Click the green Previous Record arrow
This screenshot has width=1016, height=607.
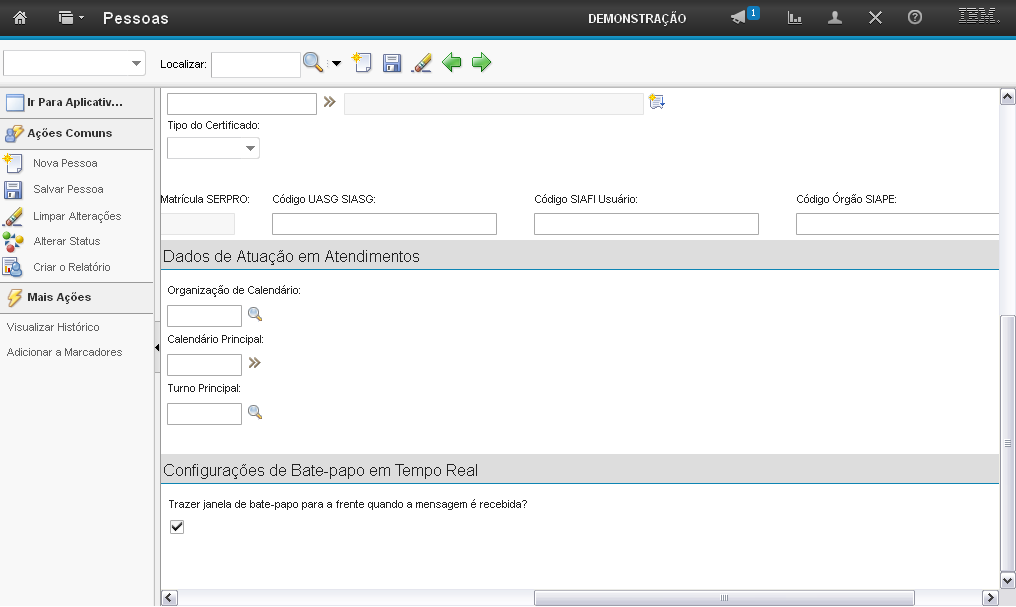[x=452, y=64]
